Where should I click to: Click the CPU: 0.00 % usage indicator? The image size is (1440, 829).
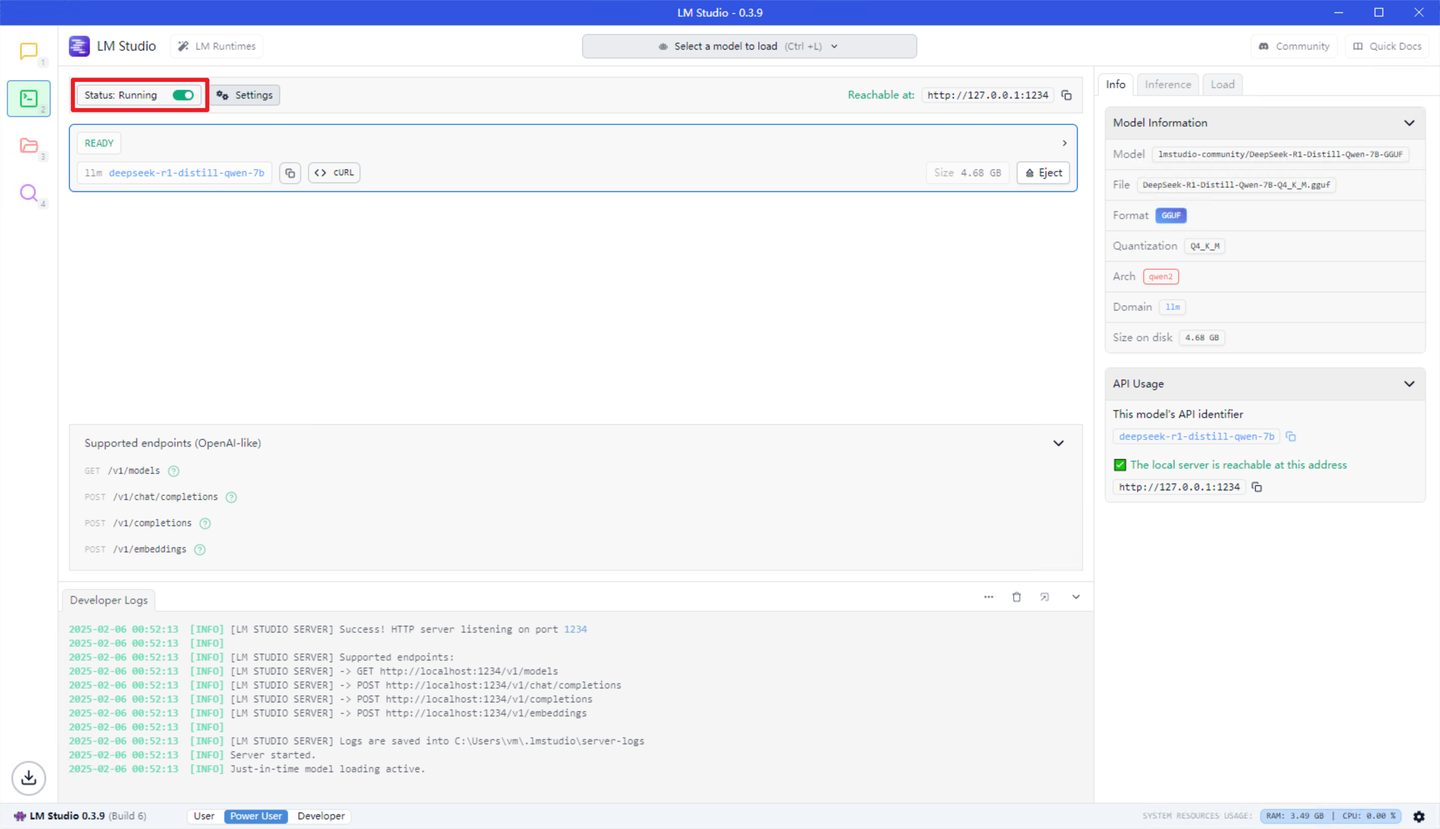click(1368, 816)
